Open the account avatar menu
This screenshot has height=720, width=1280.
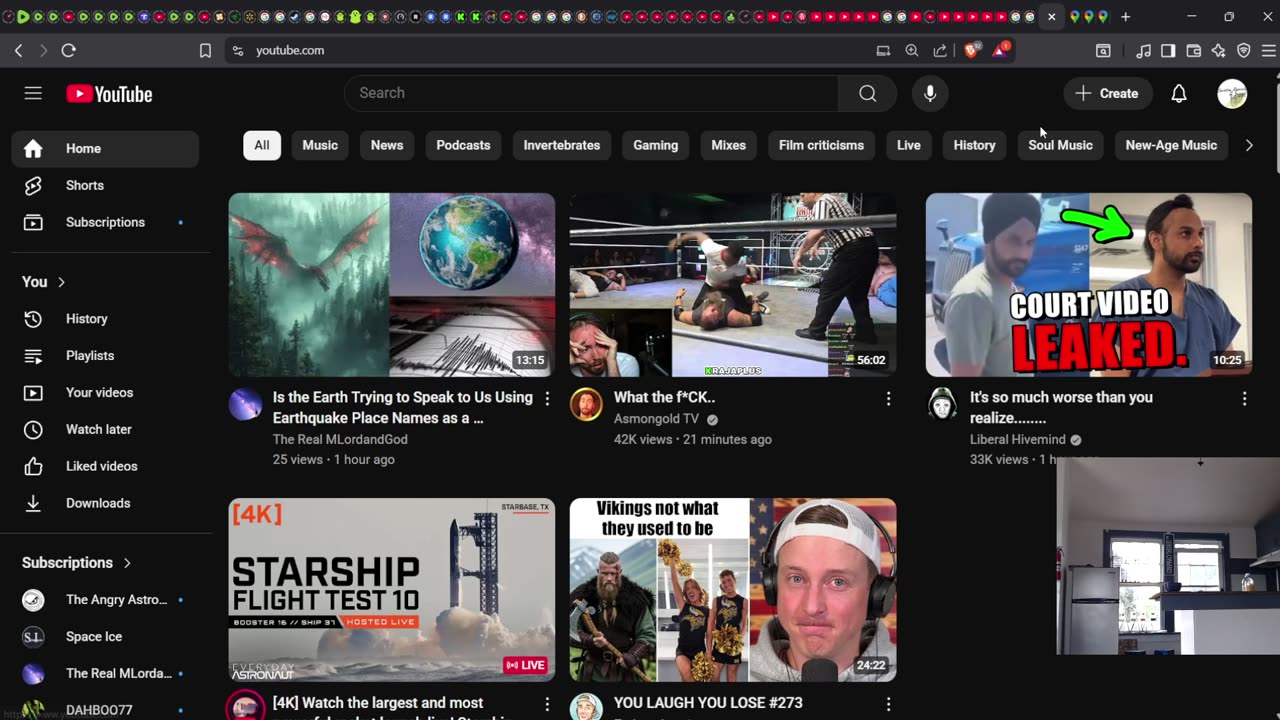(1232, 93)
